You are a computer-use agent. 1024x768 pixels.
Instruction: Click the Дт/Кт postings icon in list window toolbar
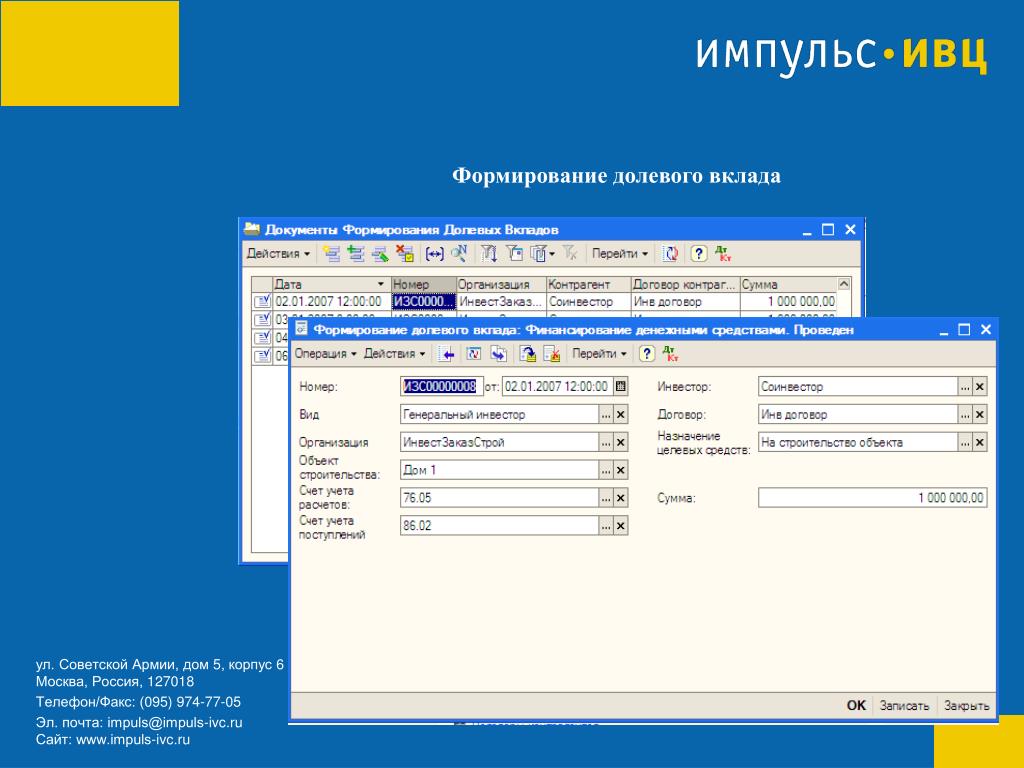click(x=723, y=253)
